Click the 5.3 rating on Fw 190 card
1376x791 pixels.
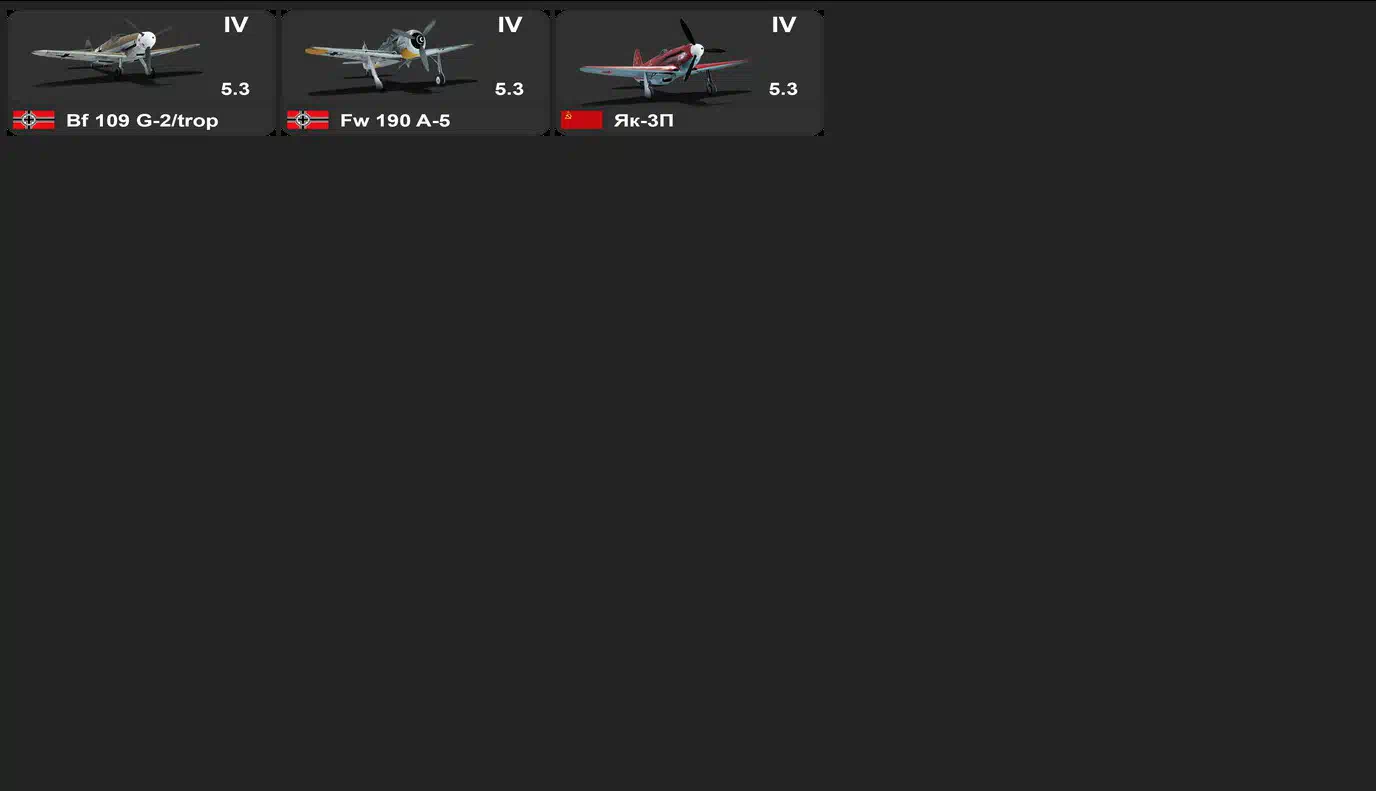(509, 89)
